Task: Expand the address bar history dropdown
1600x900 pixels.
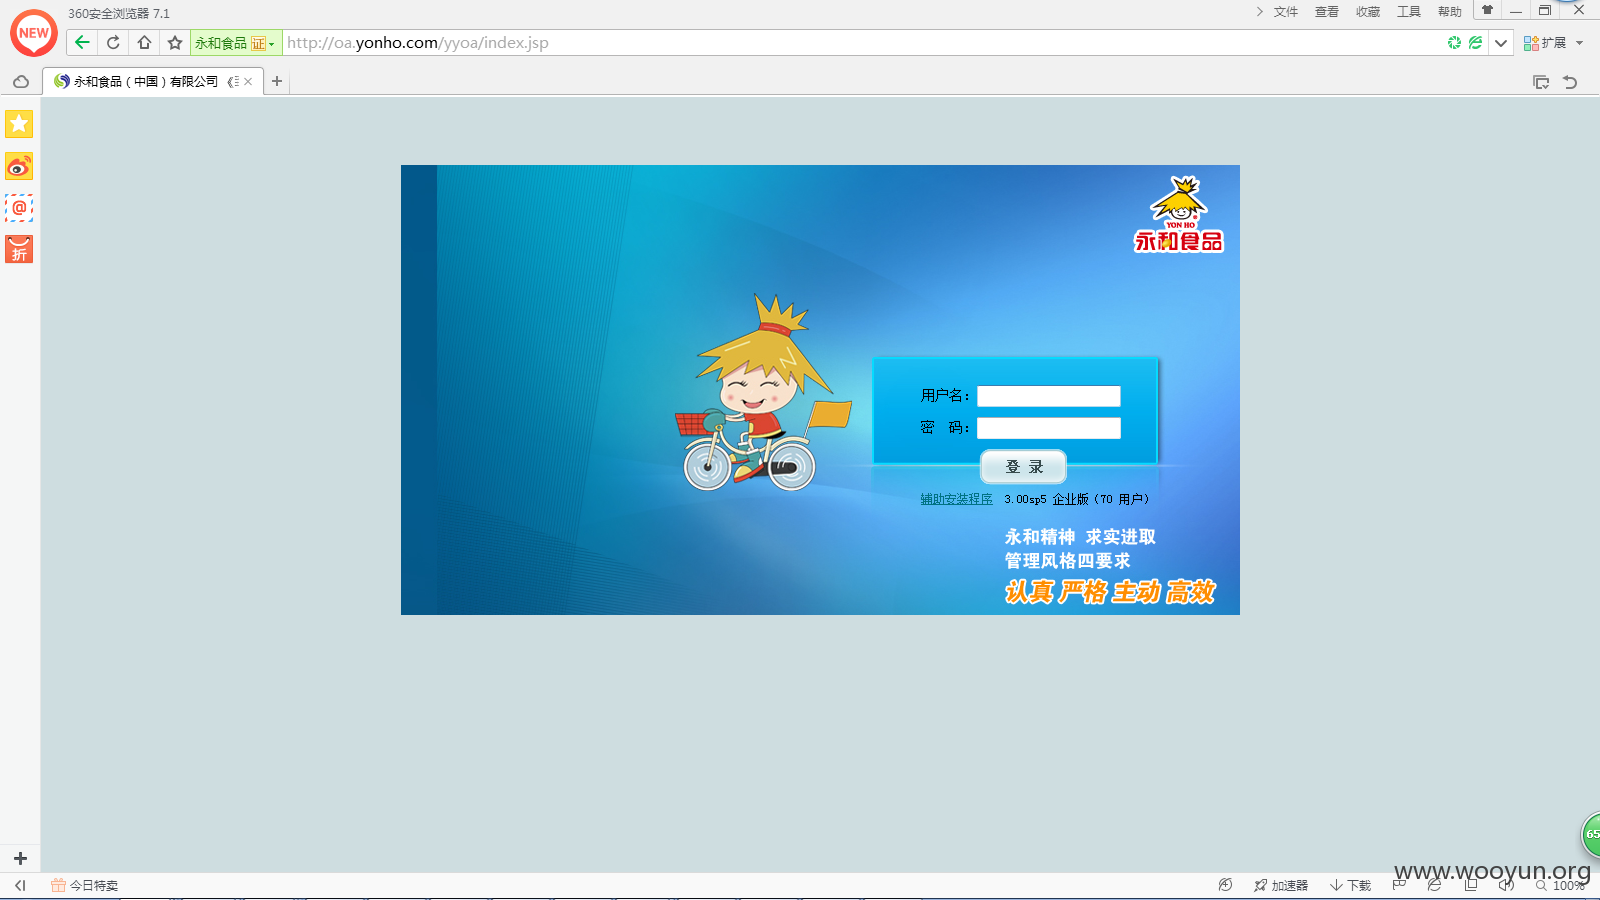Action: (1501, 42)
